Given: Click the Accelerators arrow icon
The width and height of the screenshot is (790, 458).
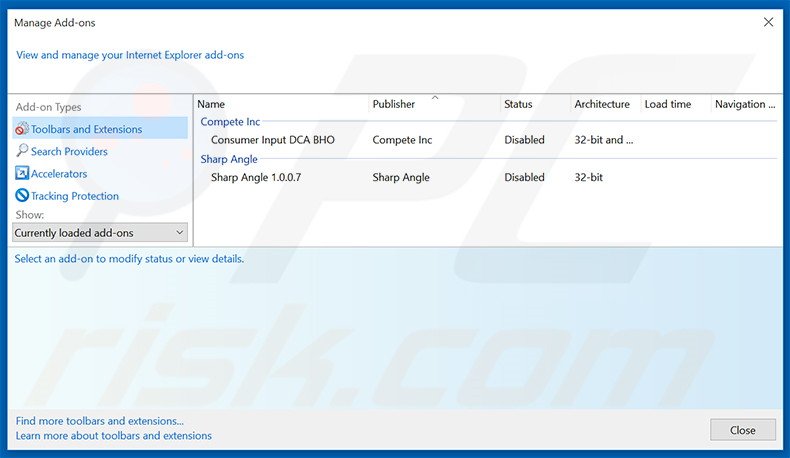Looking at the screenshot, I should pyautogui.click(x=22, y=173).
